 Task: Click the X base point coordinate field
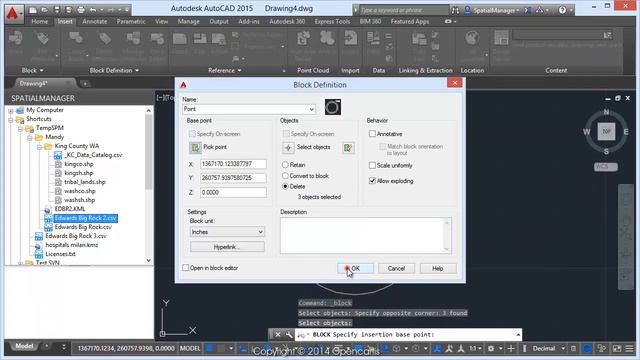click(233, 164)
